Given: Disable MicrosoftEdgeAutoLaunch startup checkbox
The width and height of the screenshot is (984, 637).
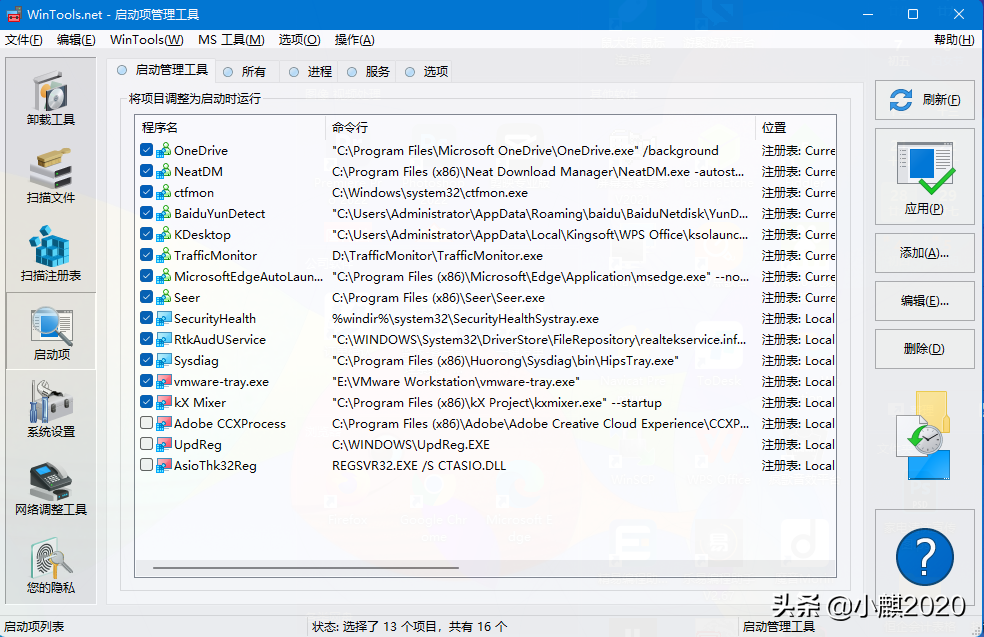Looking at the screenshot, I should pyautogui.click(x=146, y=276).
